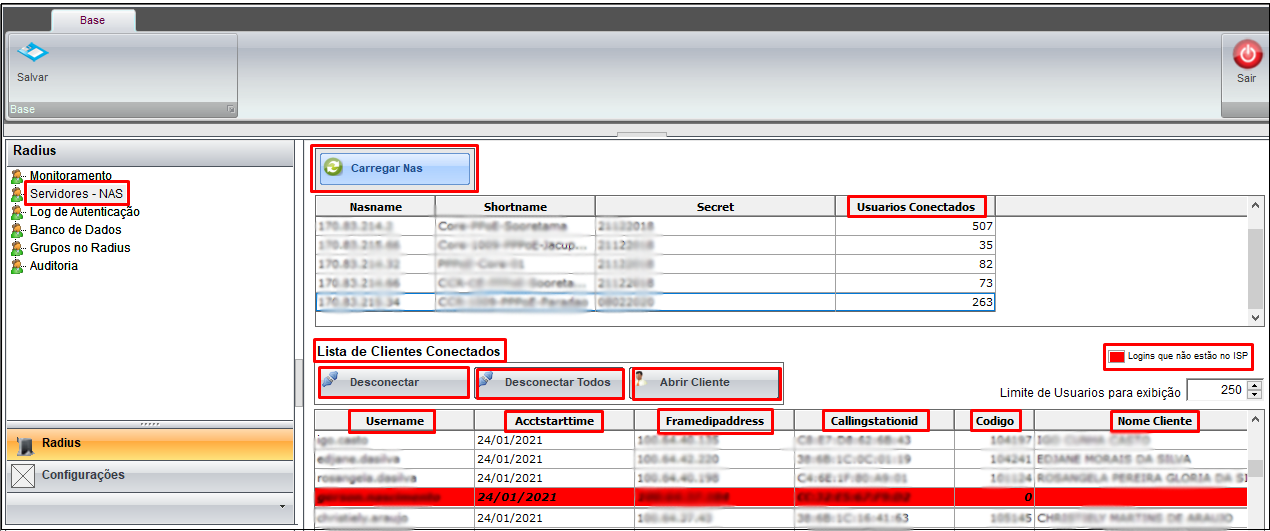
Task: Sort by Usuarios Conectados column header
Action: click(915, 207)
